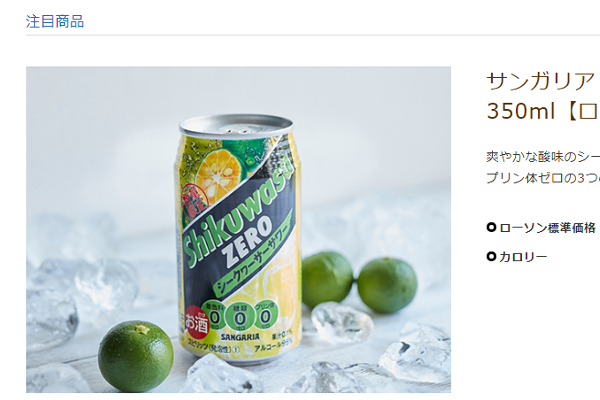Click the red お酒 badge on the can
Viewport: 600px width, 400px height.
point(197,322)
